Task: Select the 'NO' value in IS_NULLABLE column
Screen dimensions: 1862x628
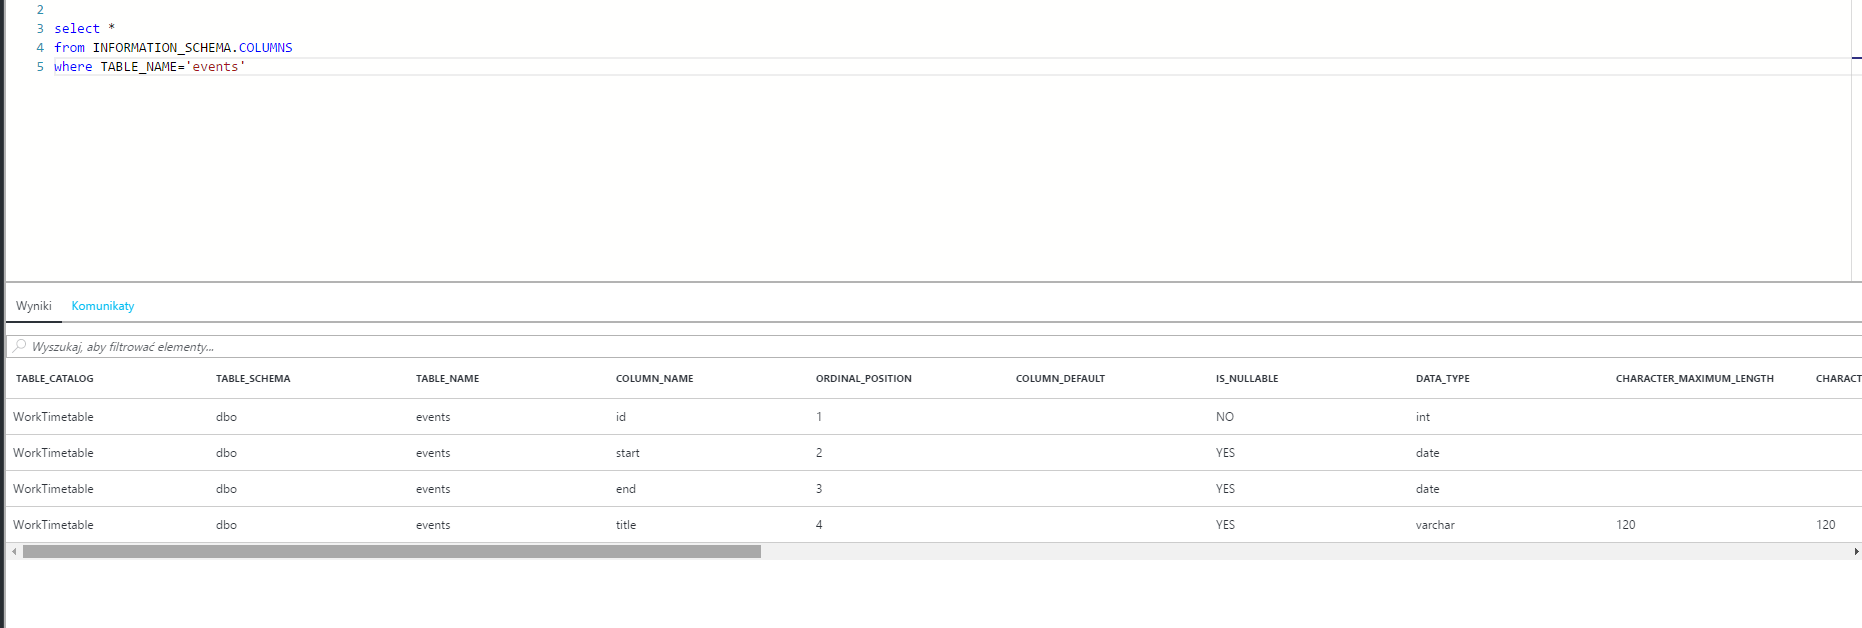Action: coord(1224,417)
